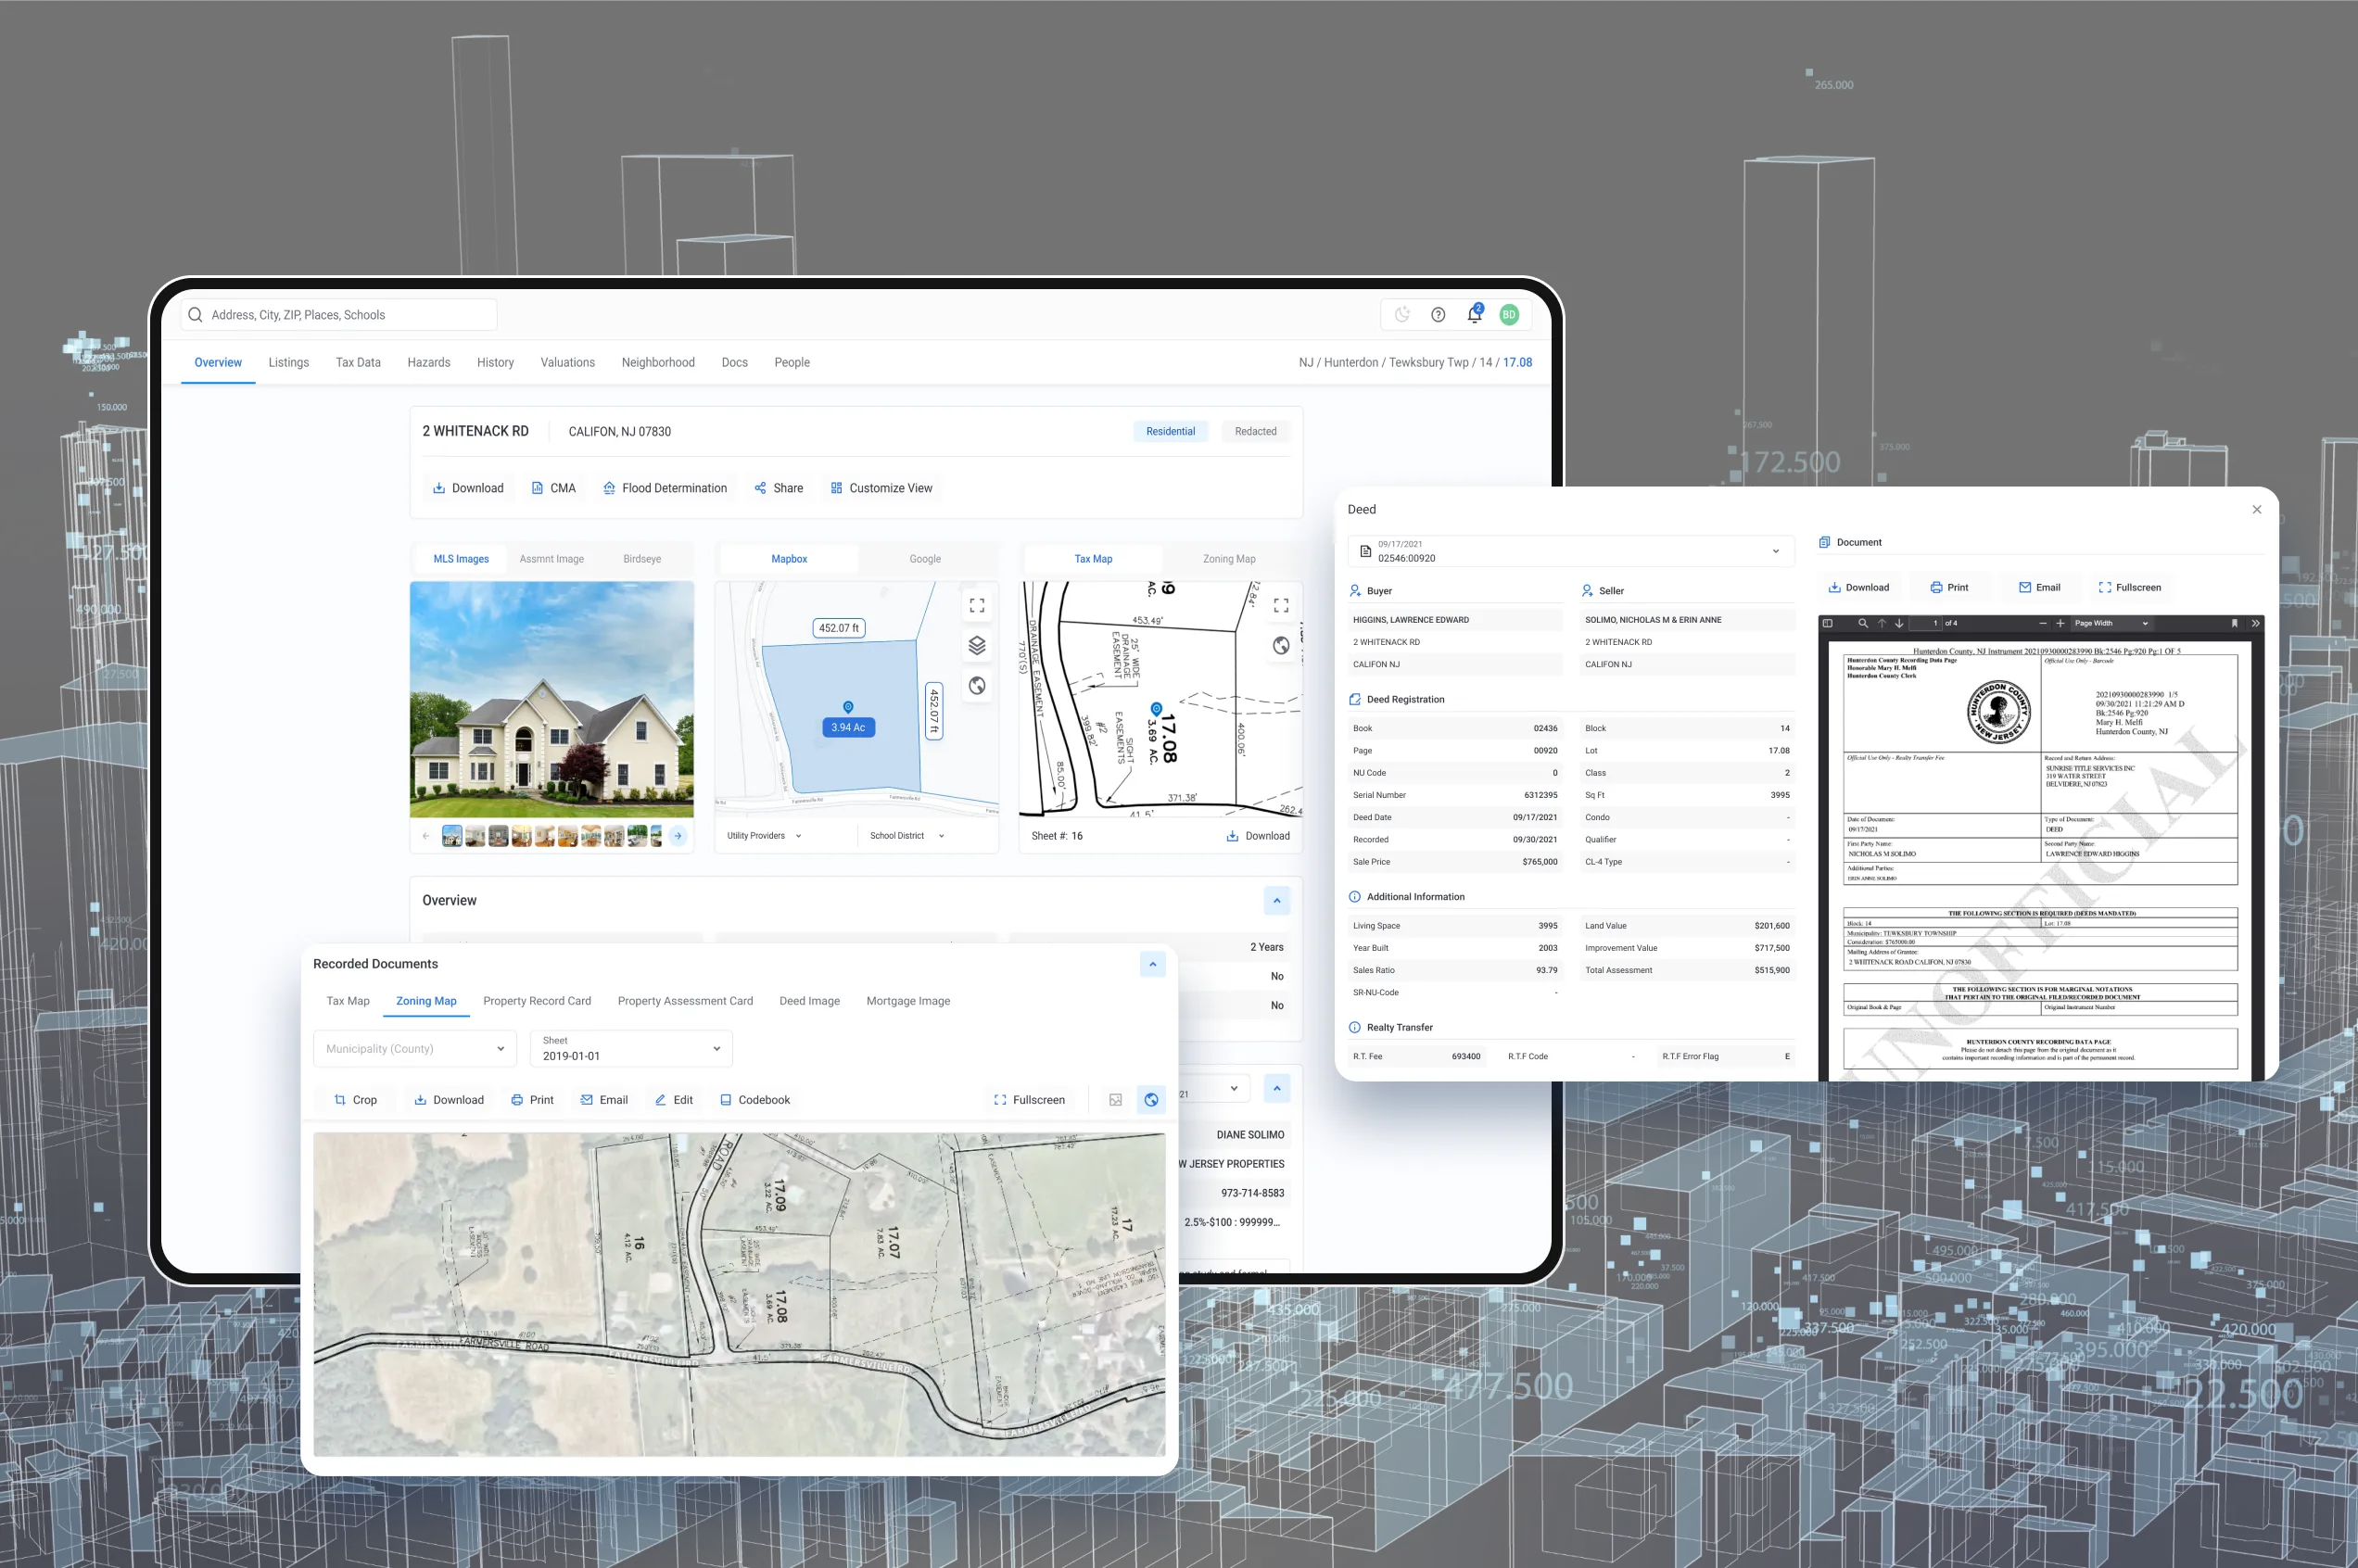This screenshot has height=1568, width=2358.
Task: Click the Crop tool in Recorded Documents
Action: click(355, 1100)
